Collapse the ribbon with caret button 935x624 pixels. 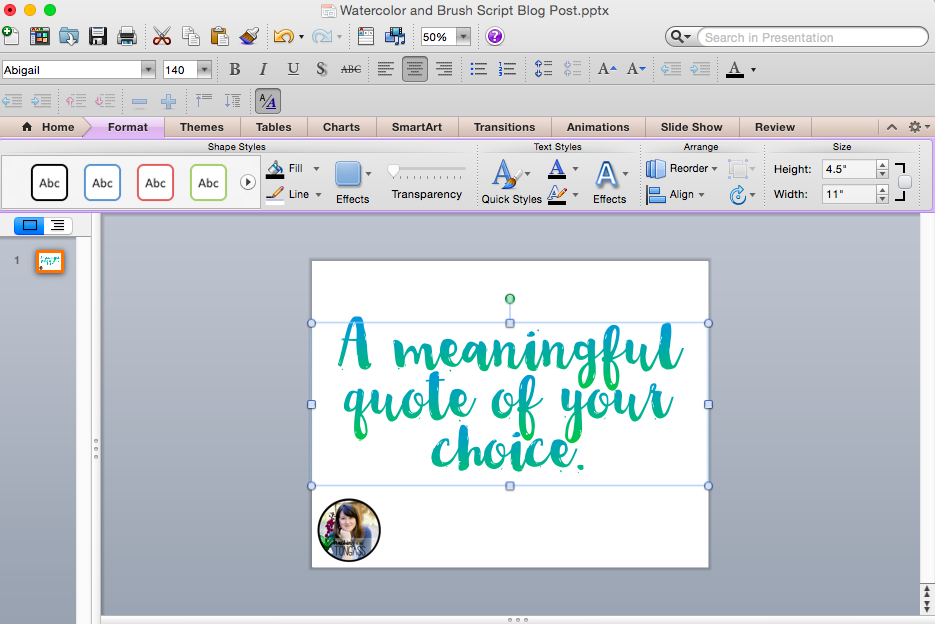[x=892, y=127]
